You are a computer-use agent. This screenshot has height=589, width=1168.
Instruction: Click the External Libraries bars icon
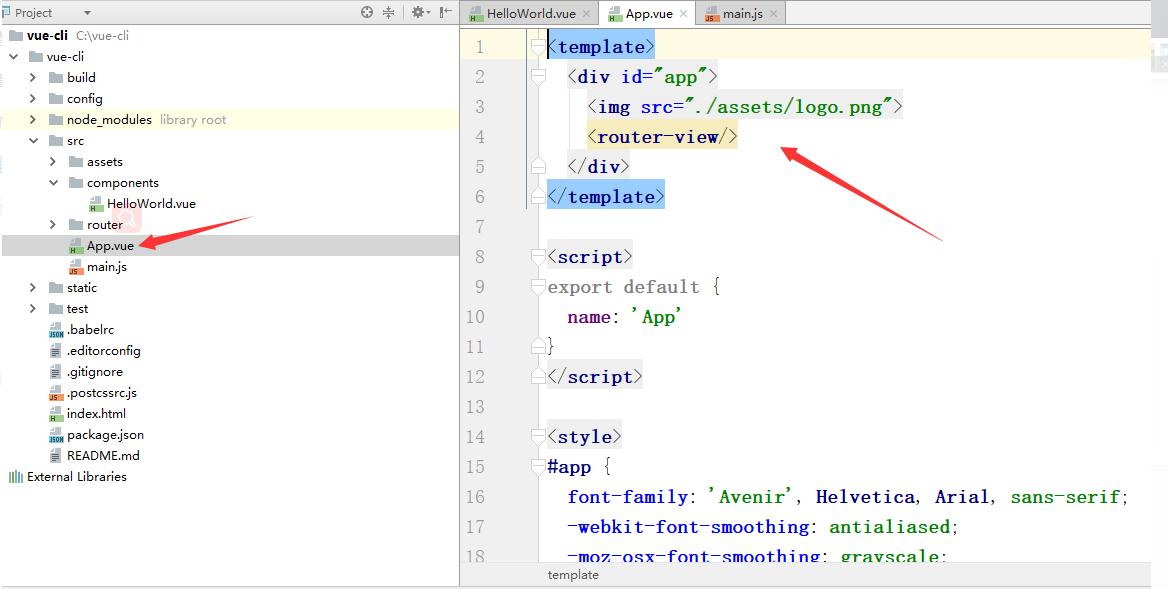(x=16, y=477)
